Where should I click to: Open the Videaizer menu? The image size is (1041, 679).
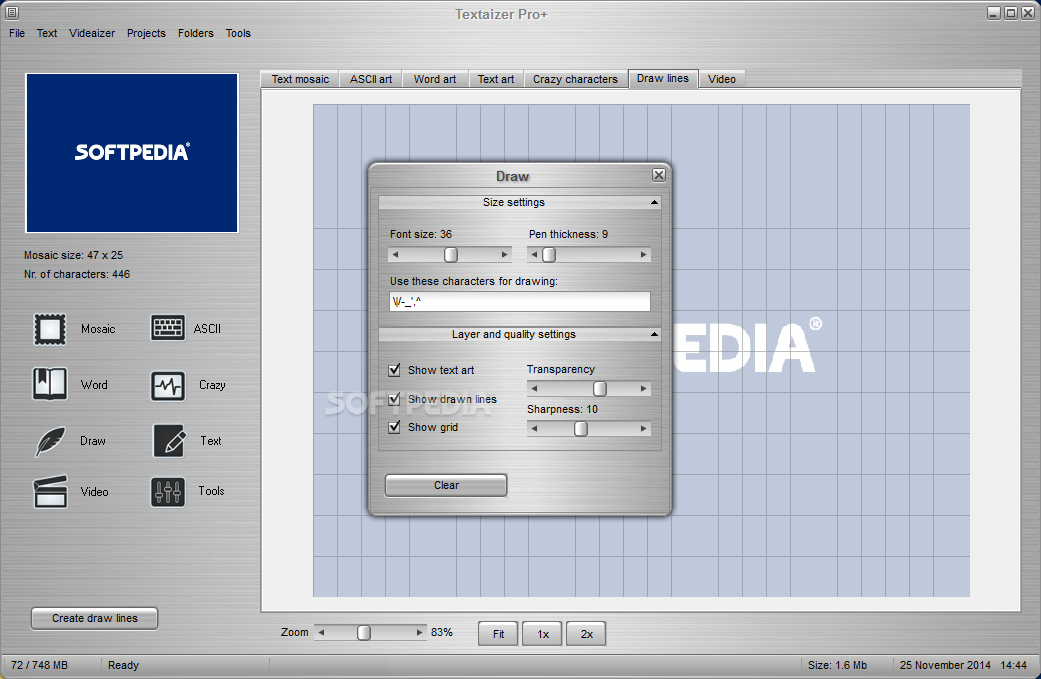coord(92,33)
